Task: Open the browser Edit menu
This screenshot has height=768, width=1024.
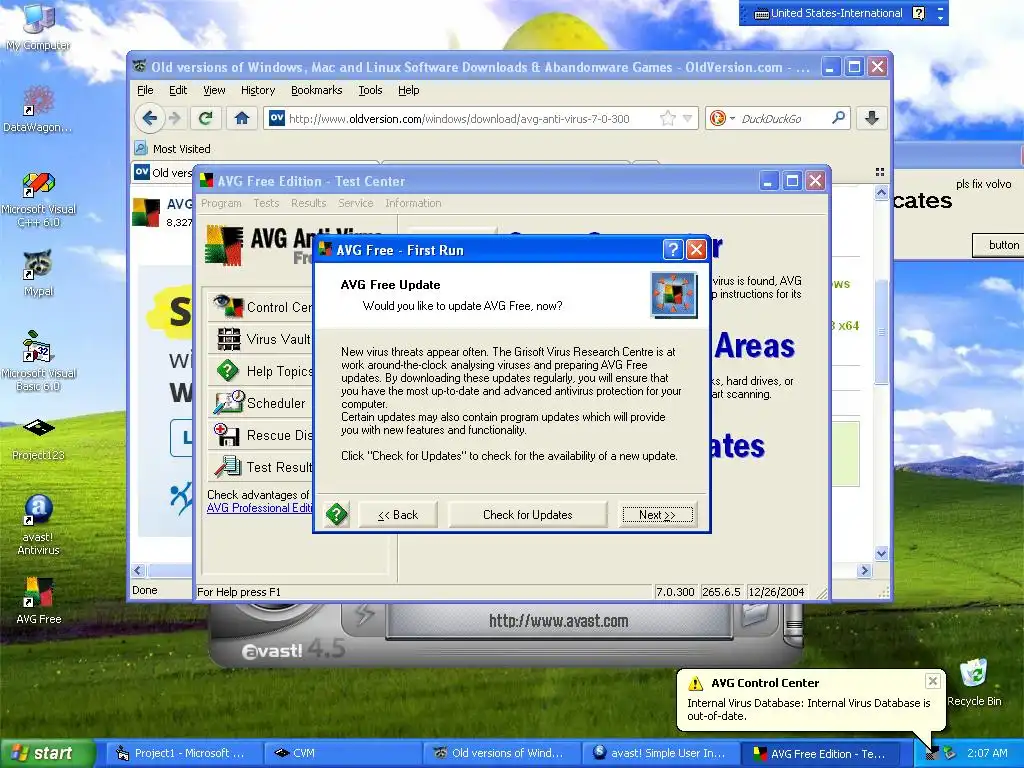Action: click(x=178, y=90)
